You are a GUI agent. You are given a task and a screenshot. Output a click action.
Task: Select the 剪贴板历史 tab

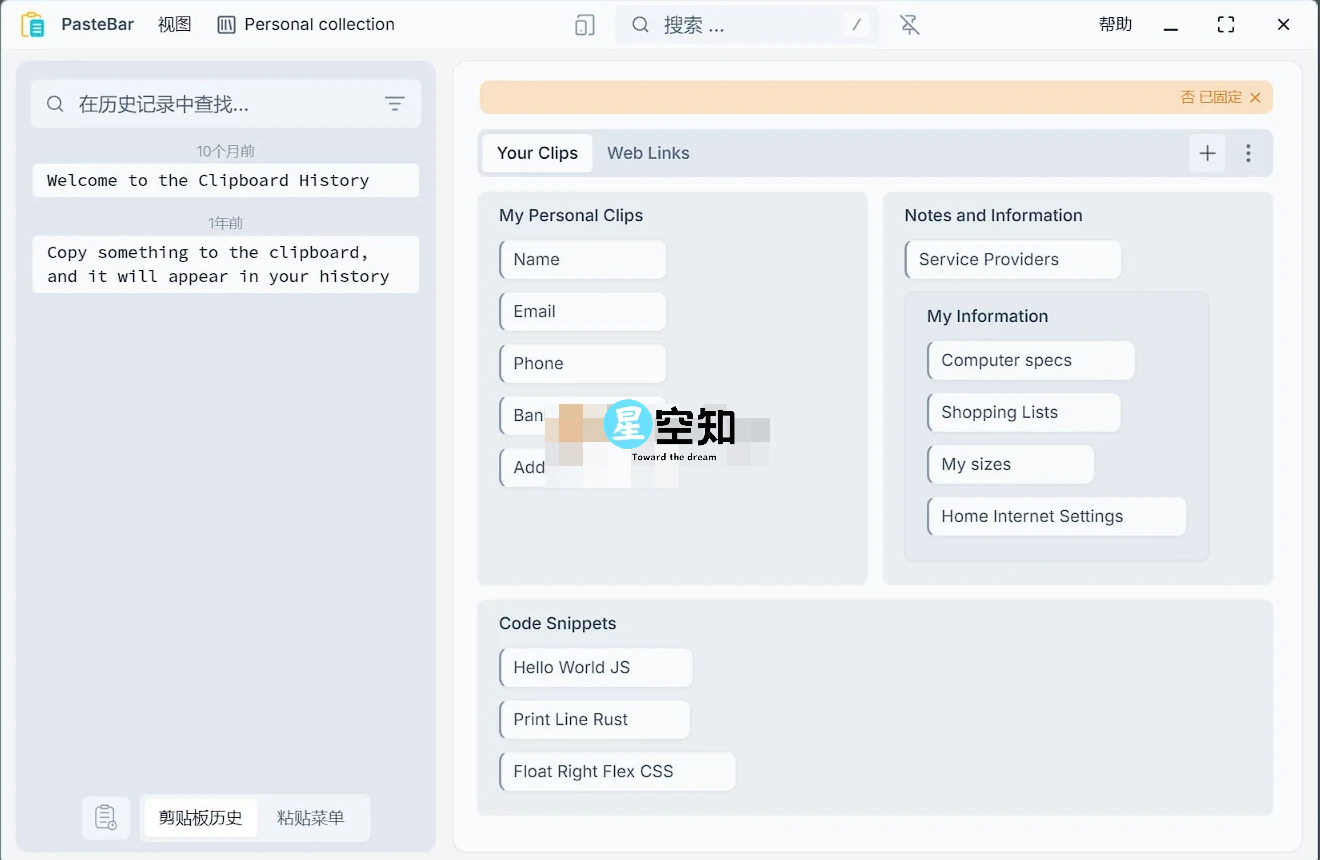click(199, 817)
